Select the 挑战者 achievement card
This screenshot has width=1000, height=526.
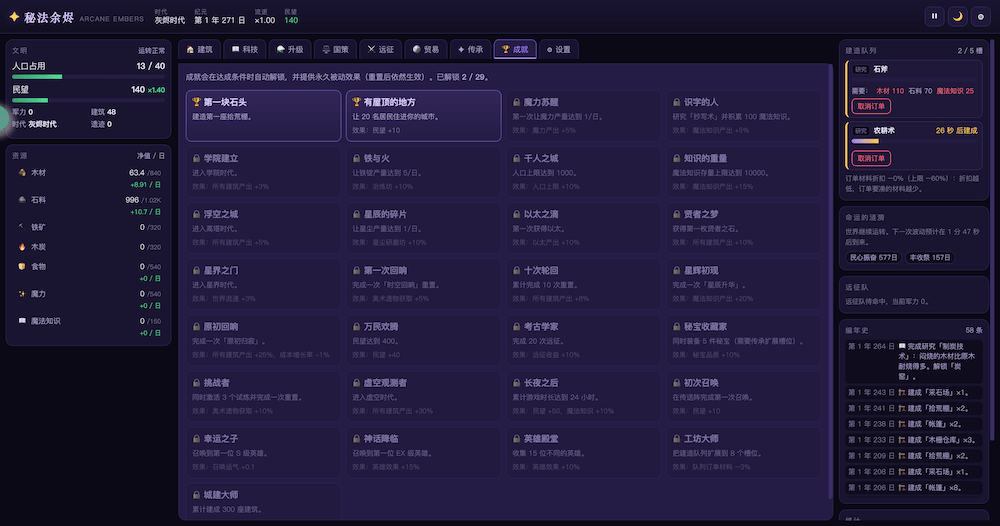[x=263, y=396]
